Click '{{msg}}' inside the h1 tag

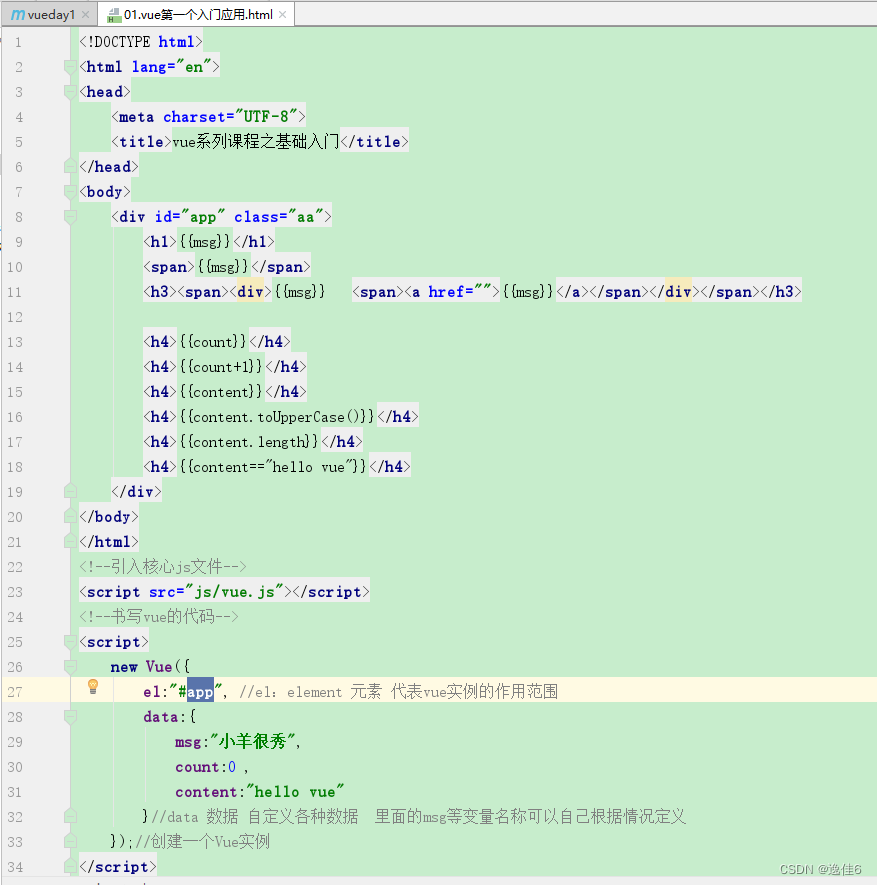click(x=205, y=242)
